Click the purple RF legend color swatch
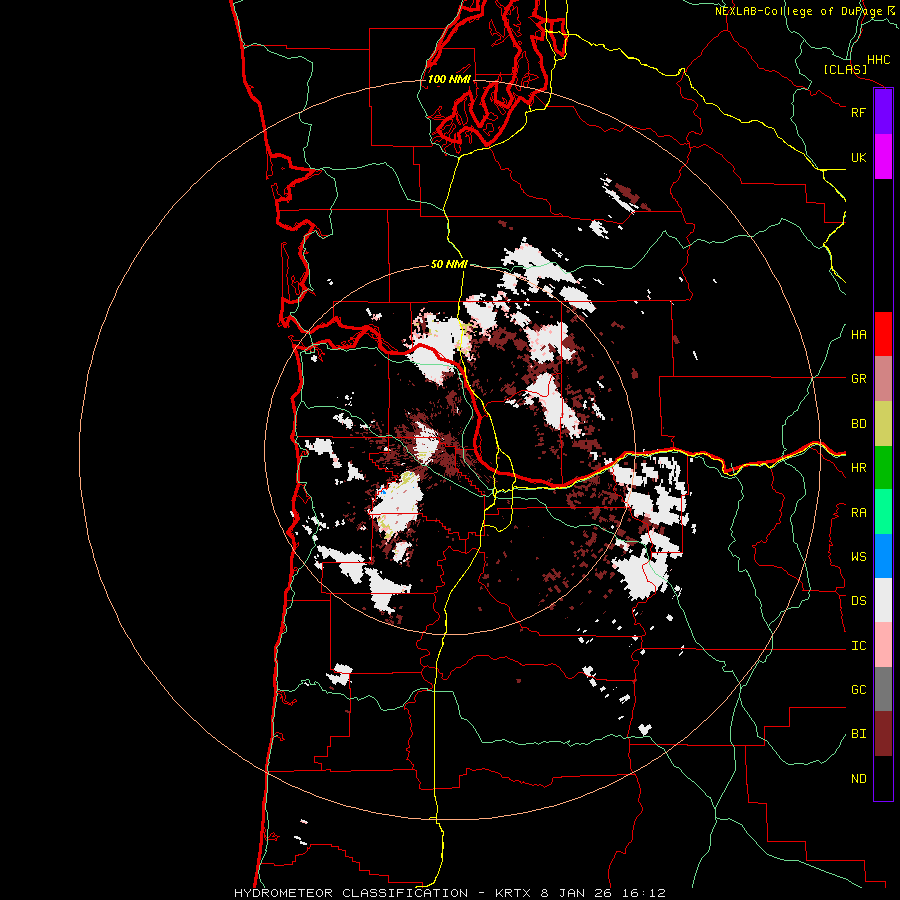900x900 pixels. pyautogui.click(x=883, y=112)
